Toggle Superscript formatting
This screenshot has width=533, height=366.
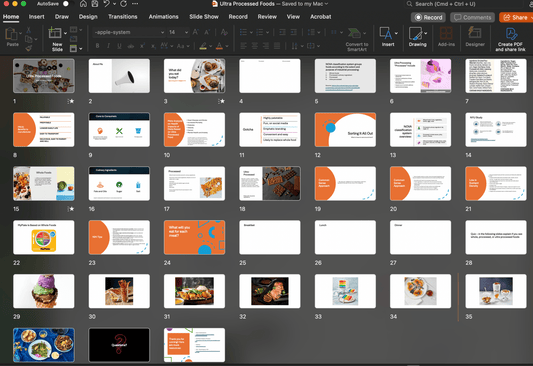click(x=142, y=46)
